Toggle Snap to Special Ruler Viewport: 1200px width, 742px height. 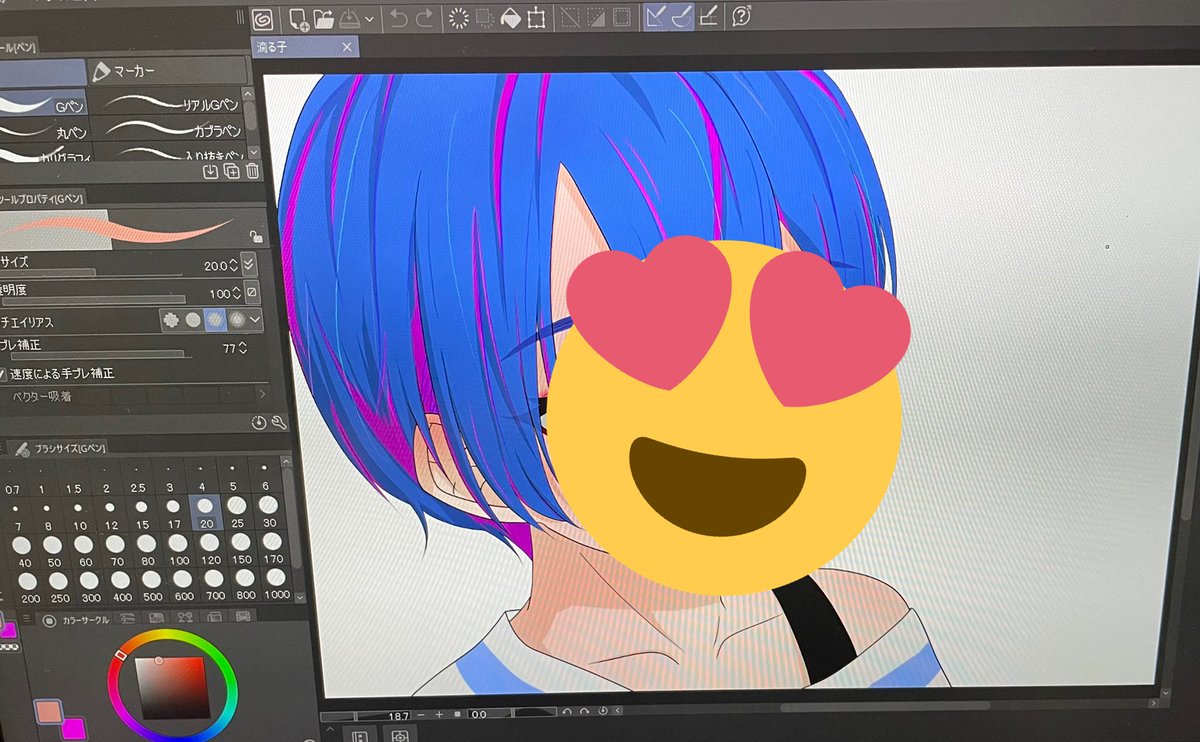coord(682,16)
